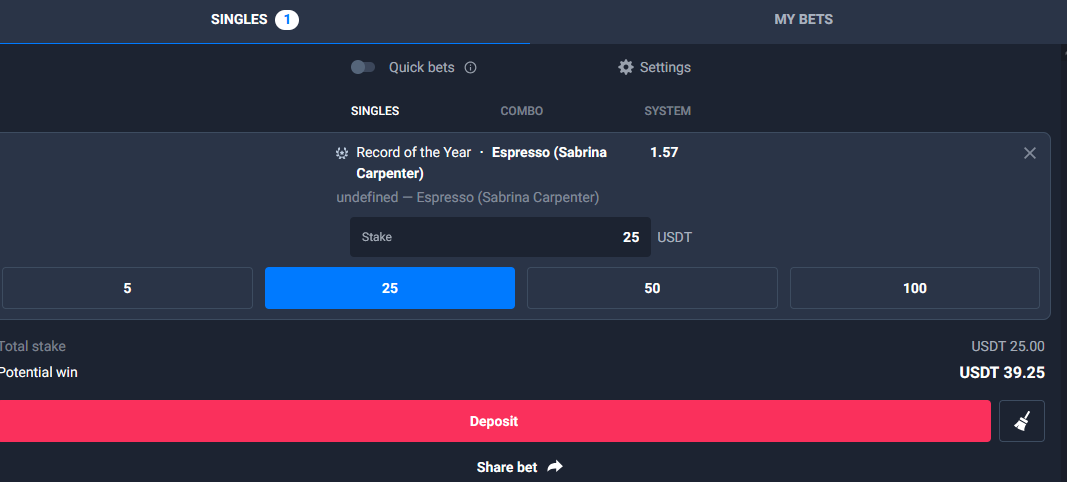Clear betslip with the broom icon
1067x482 pixels.
[1021, 421]
